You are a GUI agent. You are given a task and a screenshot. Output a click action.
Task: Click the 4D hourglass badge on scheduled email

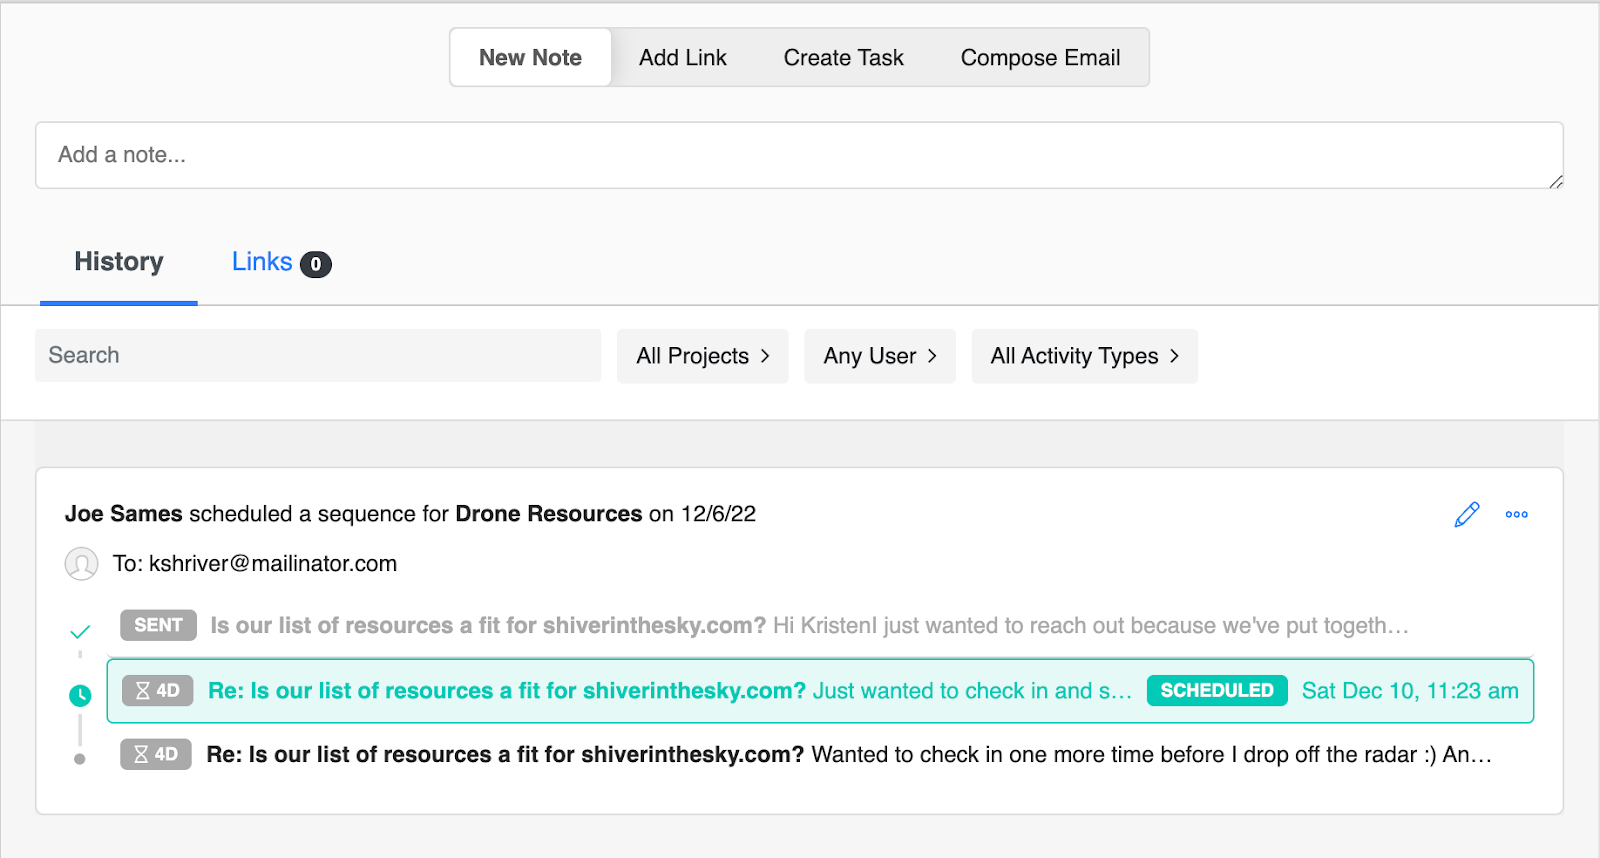coord(157,691)
